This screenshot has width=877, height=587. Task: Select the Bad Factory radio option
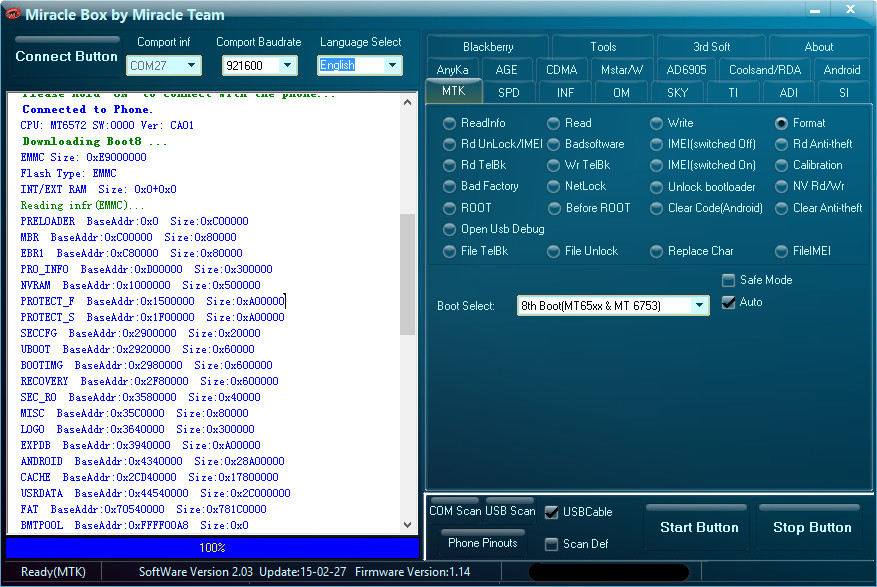click(449, 186)
